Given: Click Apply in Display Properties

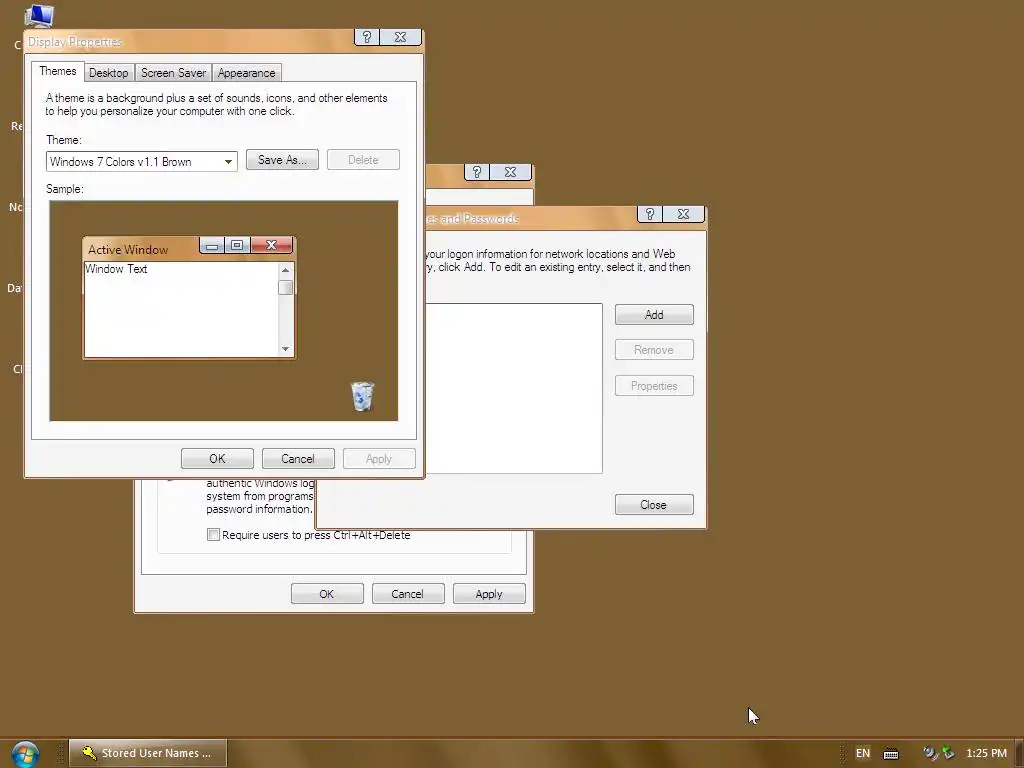Looking at the screenshot, I should tap(379, 458).
